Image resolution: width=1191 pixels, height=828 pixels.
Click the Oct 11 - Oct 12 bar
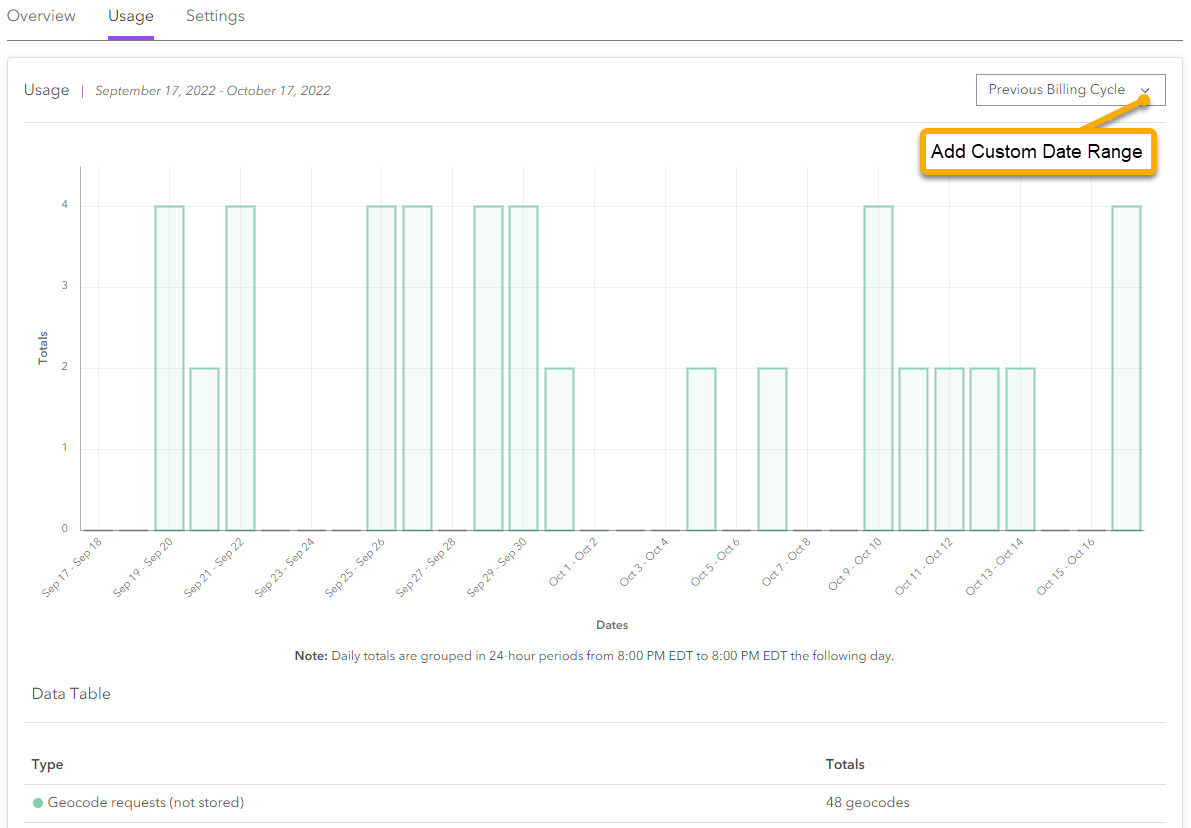[949, 448]
